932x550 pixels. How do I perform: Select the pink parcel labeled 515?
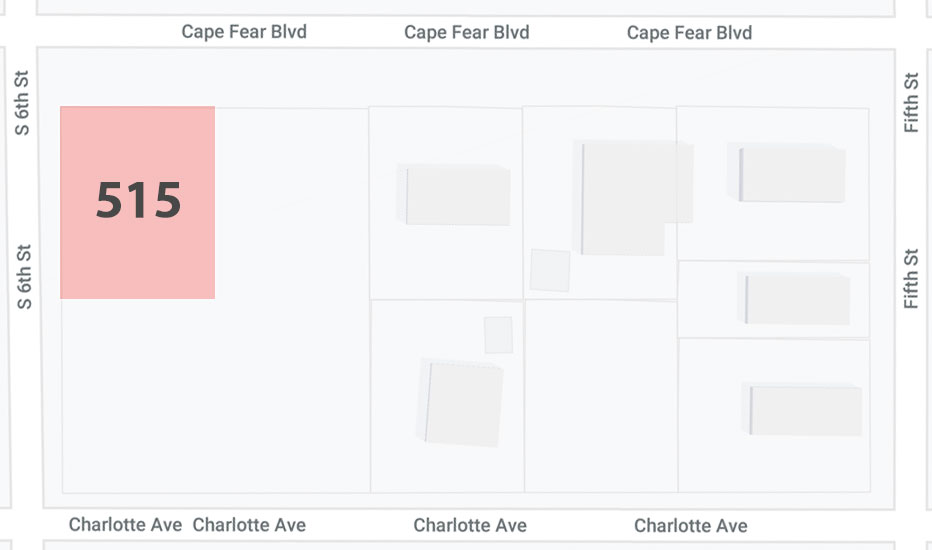[137, 202]
